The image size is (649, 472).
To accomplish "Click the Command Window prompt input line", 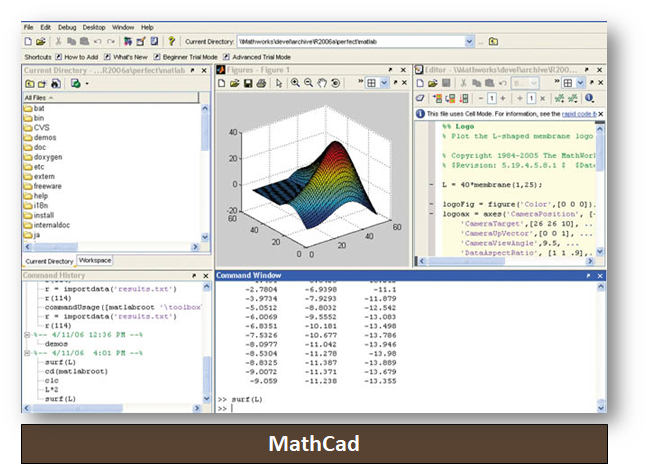I will click(408, 409).
